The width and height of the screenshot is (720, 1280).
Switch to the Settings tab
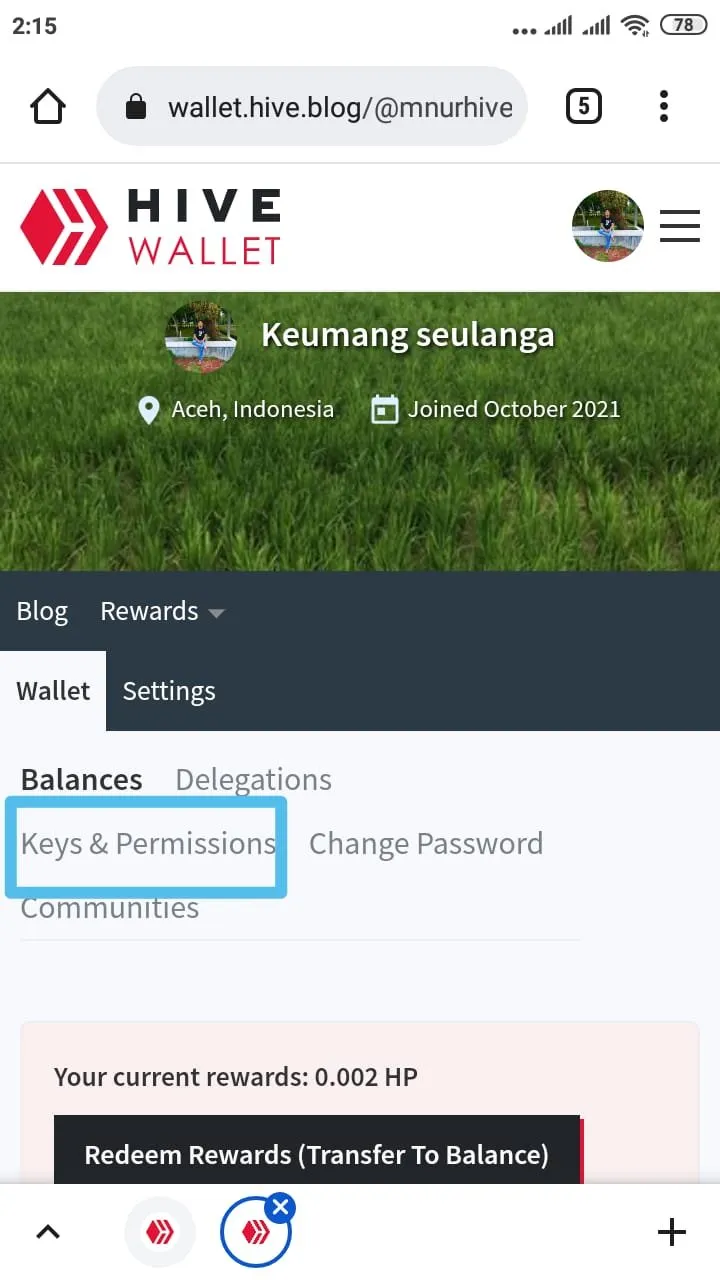point(168,690)
